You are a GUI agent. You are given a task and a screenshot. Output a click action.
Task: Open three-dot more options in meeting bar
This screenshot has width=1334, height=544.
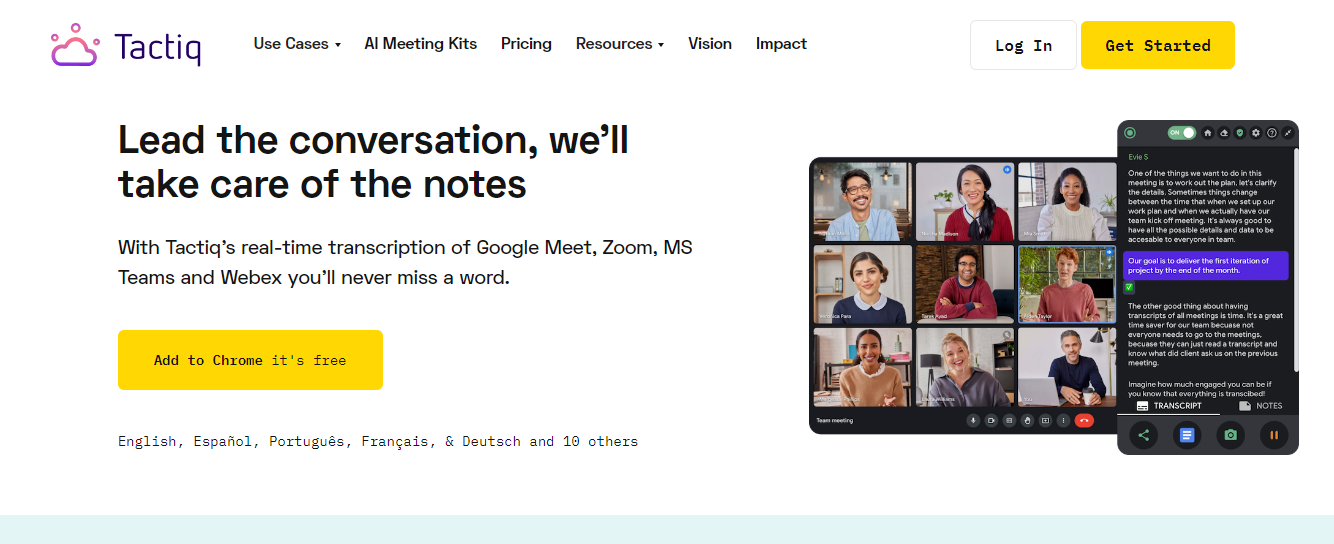[x=1063, y=420]
